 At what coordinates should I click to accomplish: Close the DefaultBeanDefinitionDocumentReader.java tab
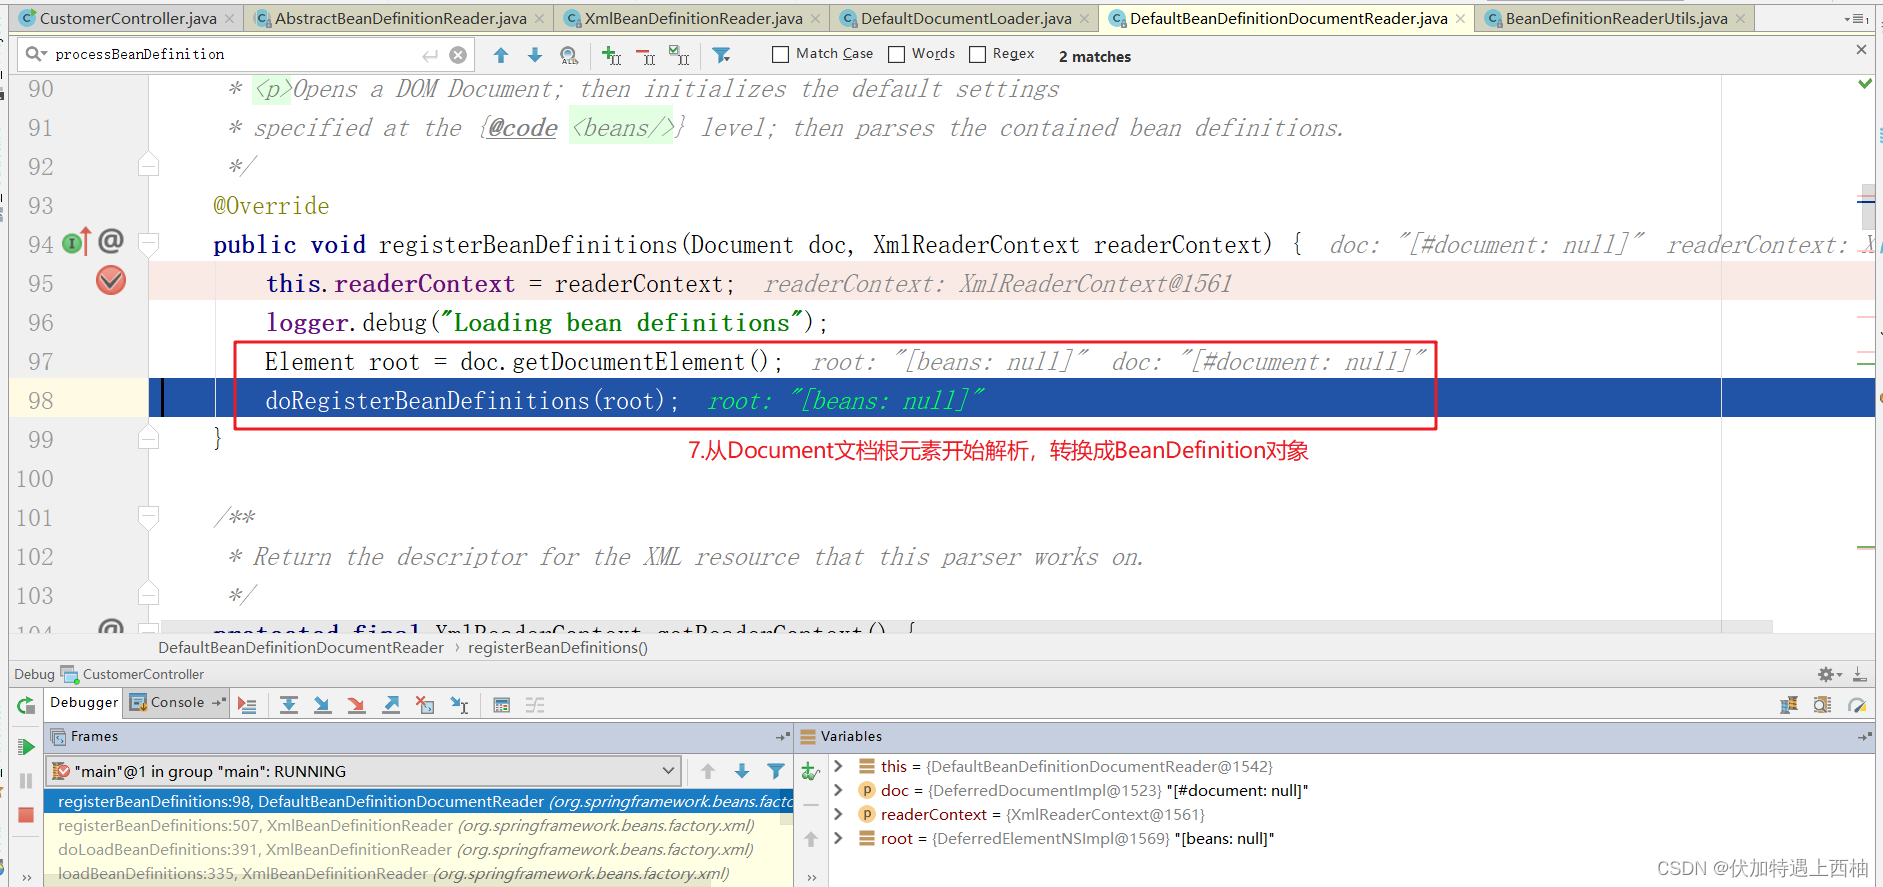[1460, 19]
